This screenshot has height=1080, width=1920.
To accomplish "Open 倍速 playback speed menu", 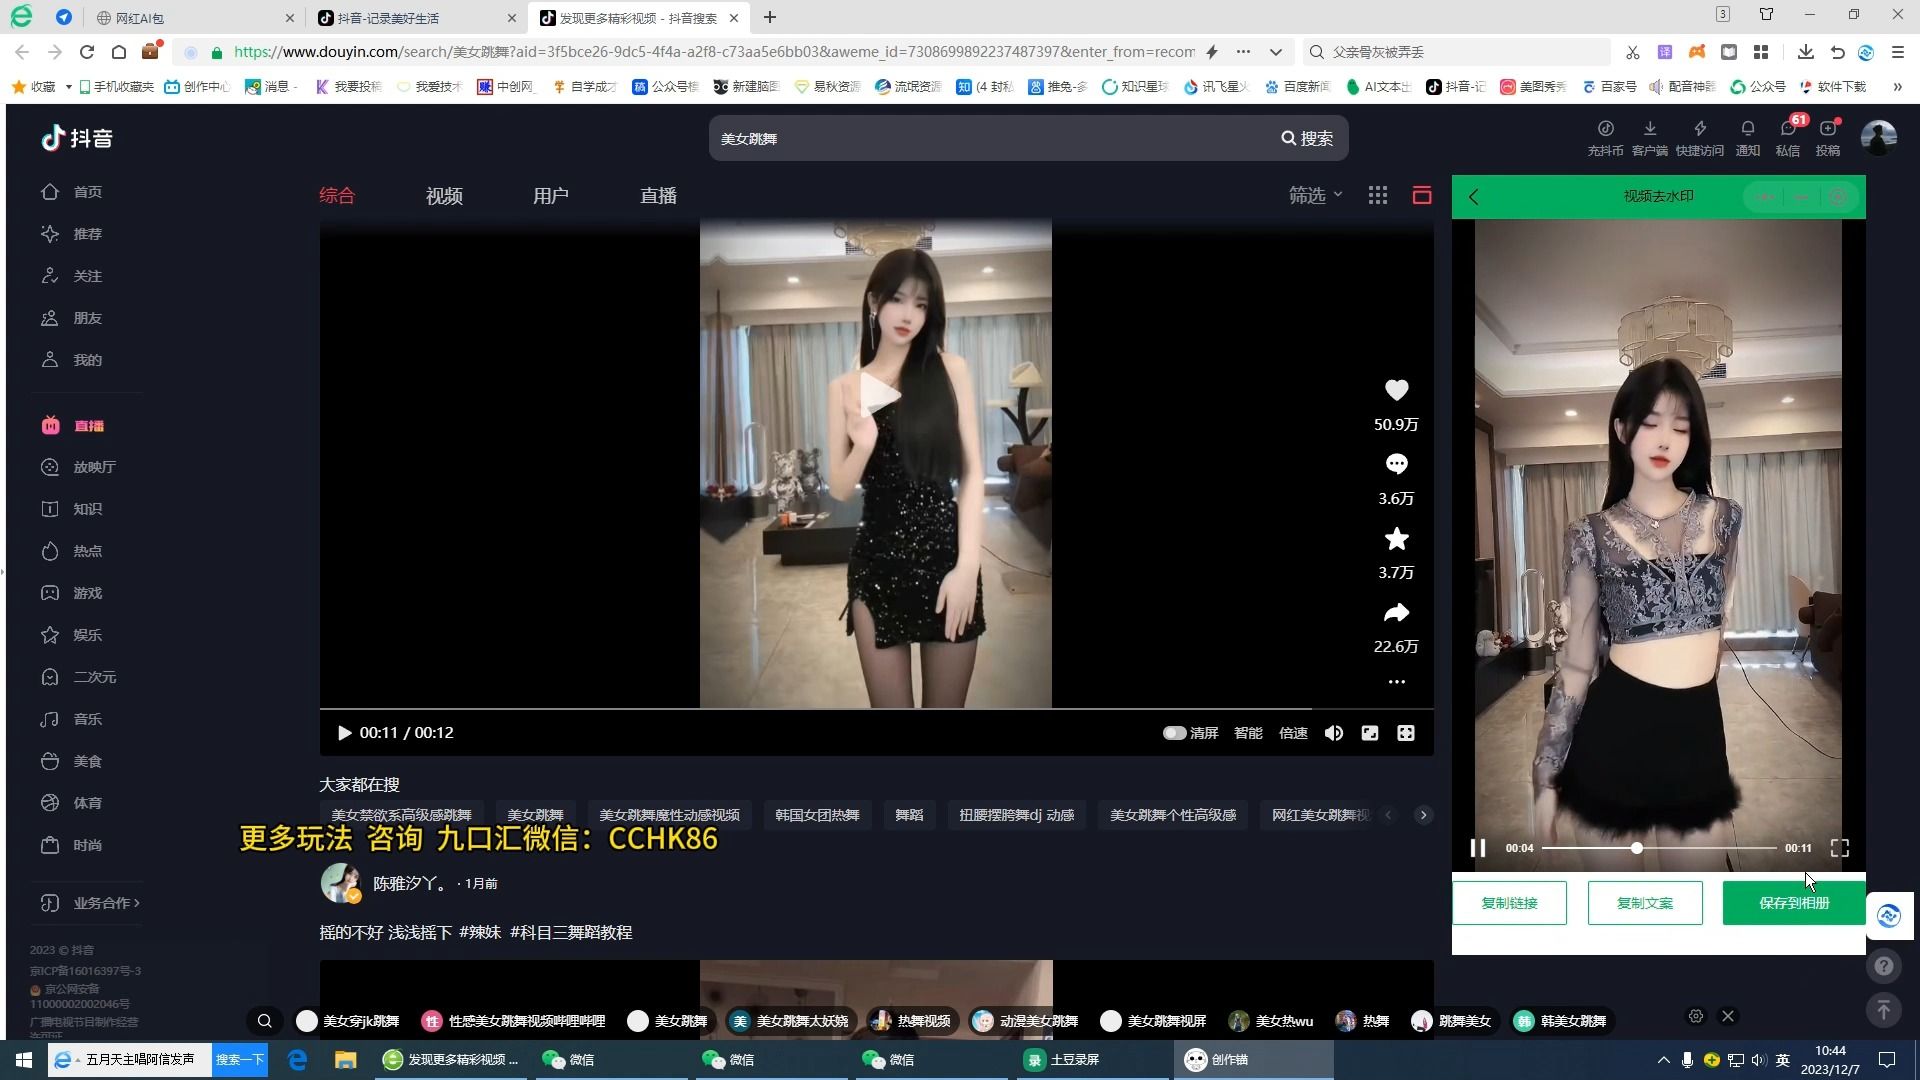I will [1293, 733].
